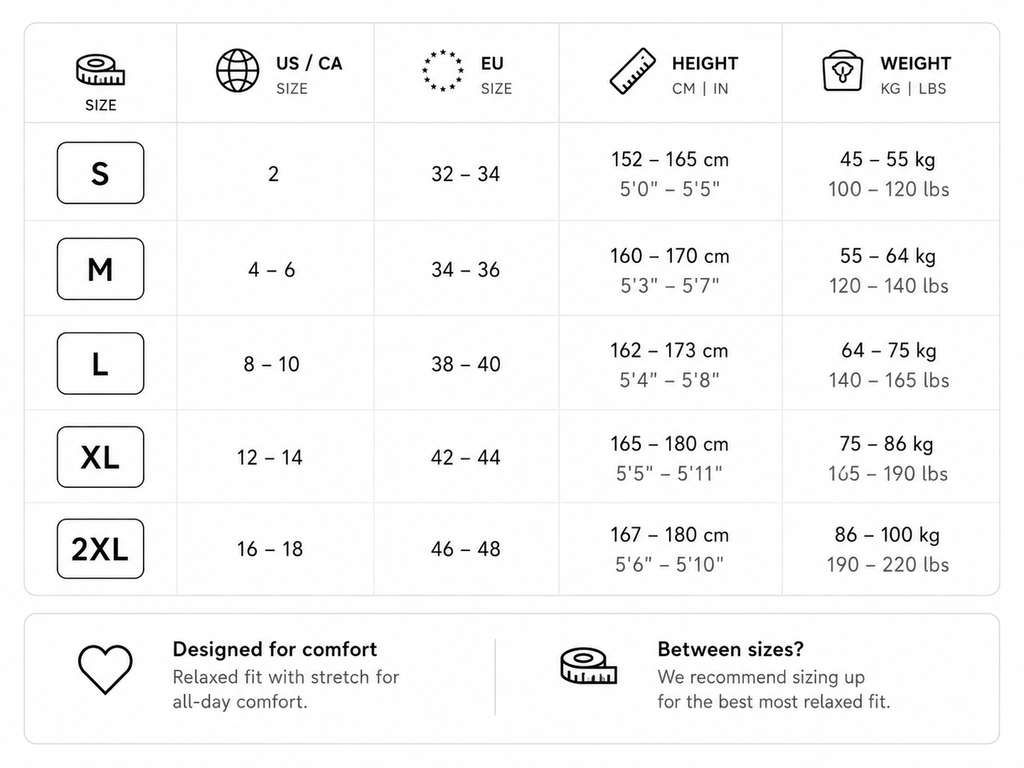Click the ruler icon beside HEIGHT
Screen dimensions: 1024x768
tap(633, 71)
